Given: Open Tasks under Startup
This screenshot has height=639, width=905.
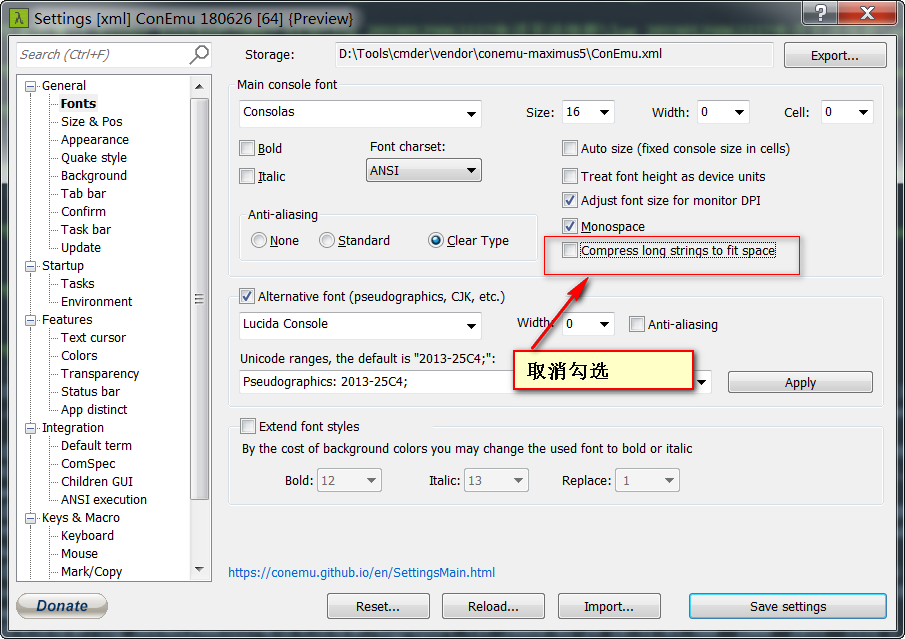Looking at the screenshot, I should point(77,283).
